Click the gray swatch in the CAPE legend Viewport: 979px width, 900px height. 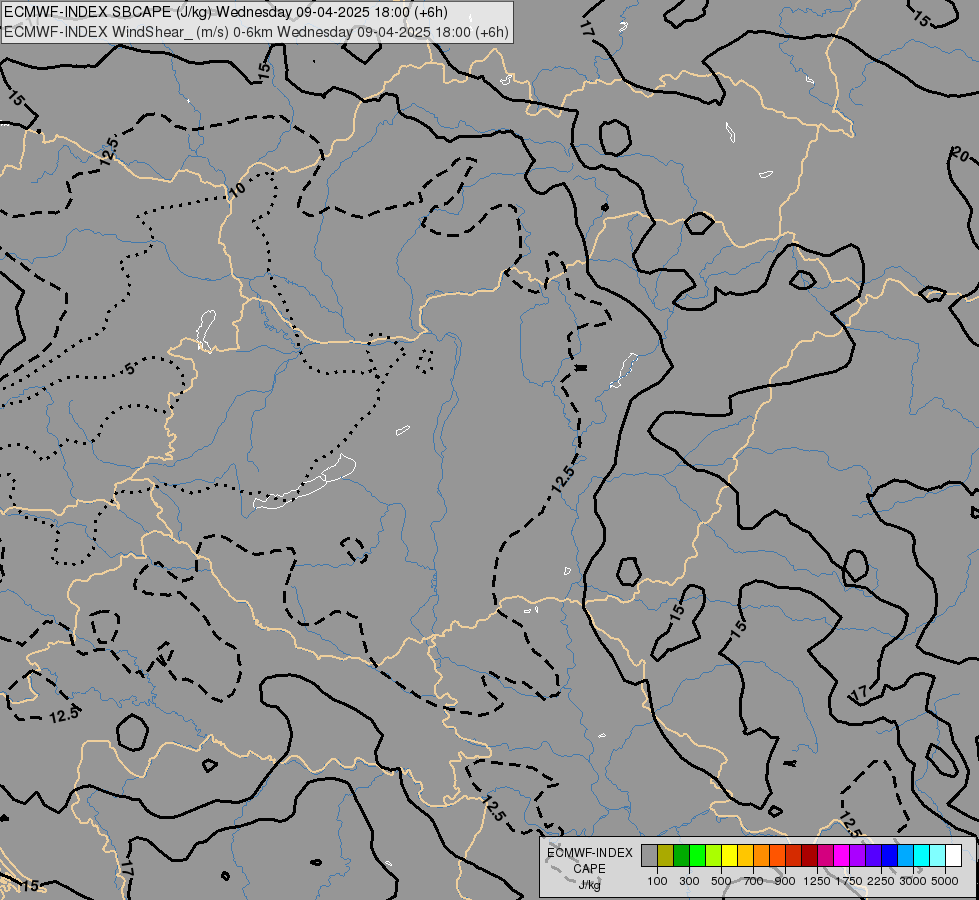point(649,855)
